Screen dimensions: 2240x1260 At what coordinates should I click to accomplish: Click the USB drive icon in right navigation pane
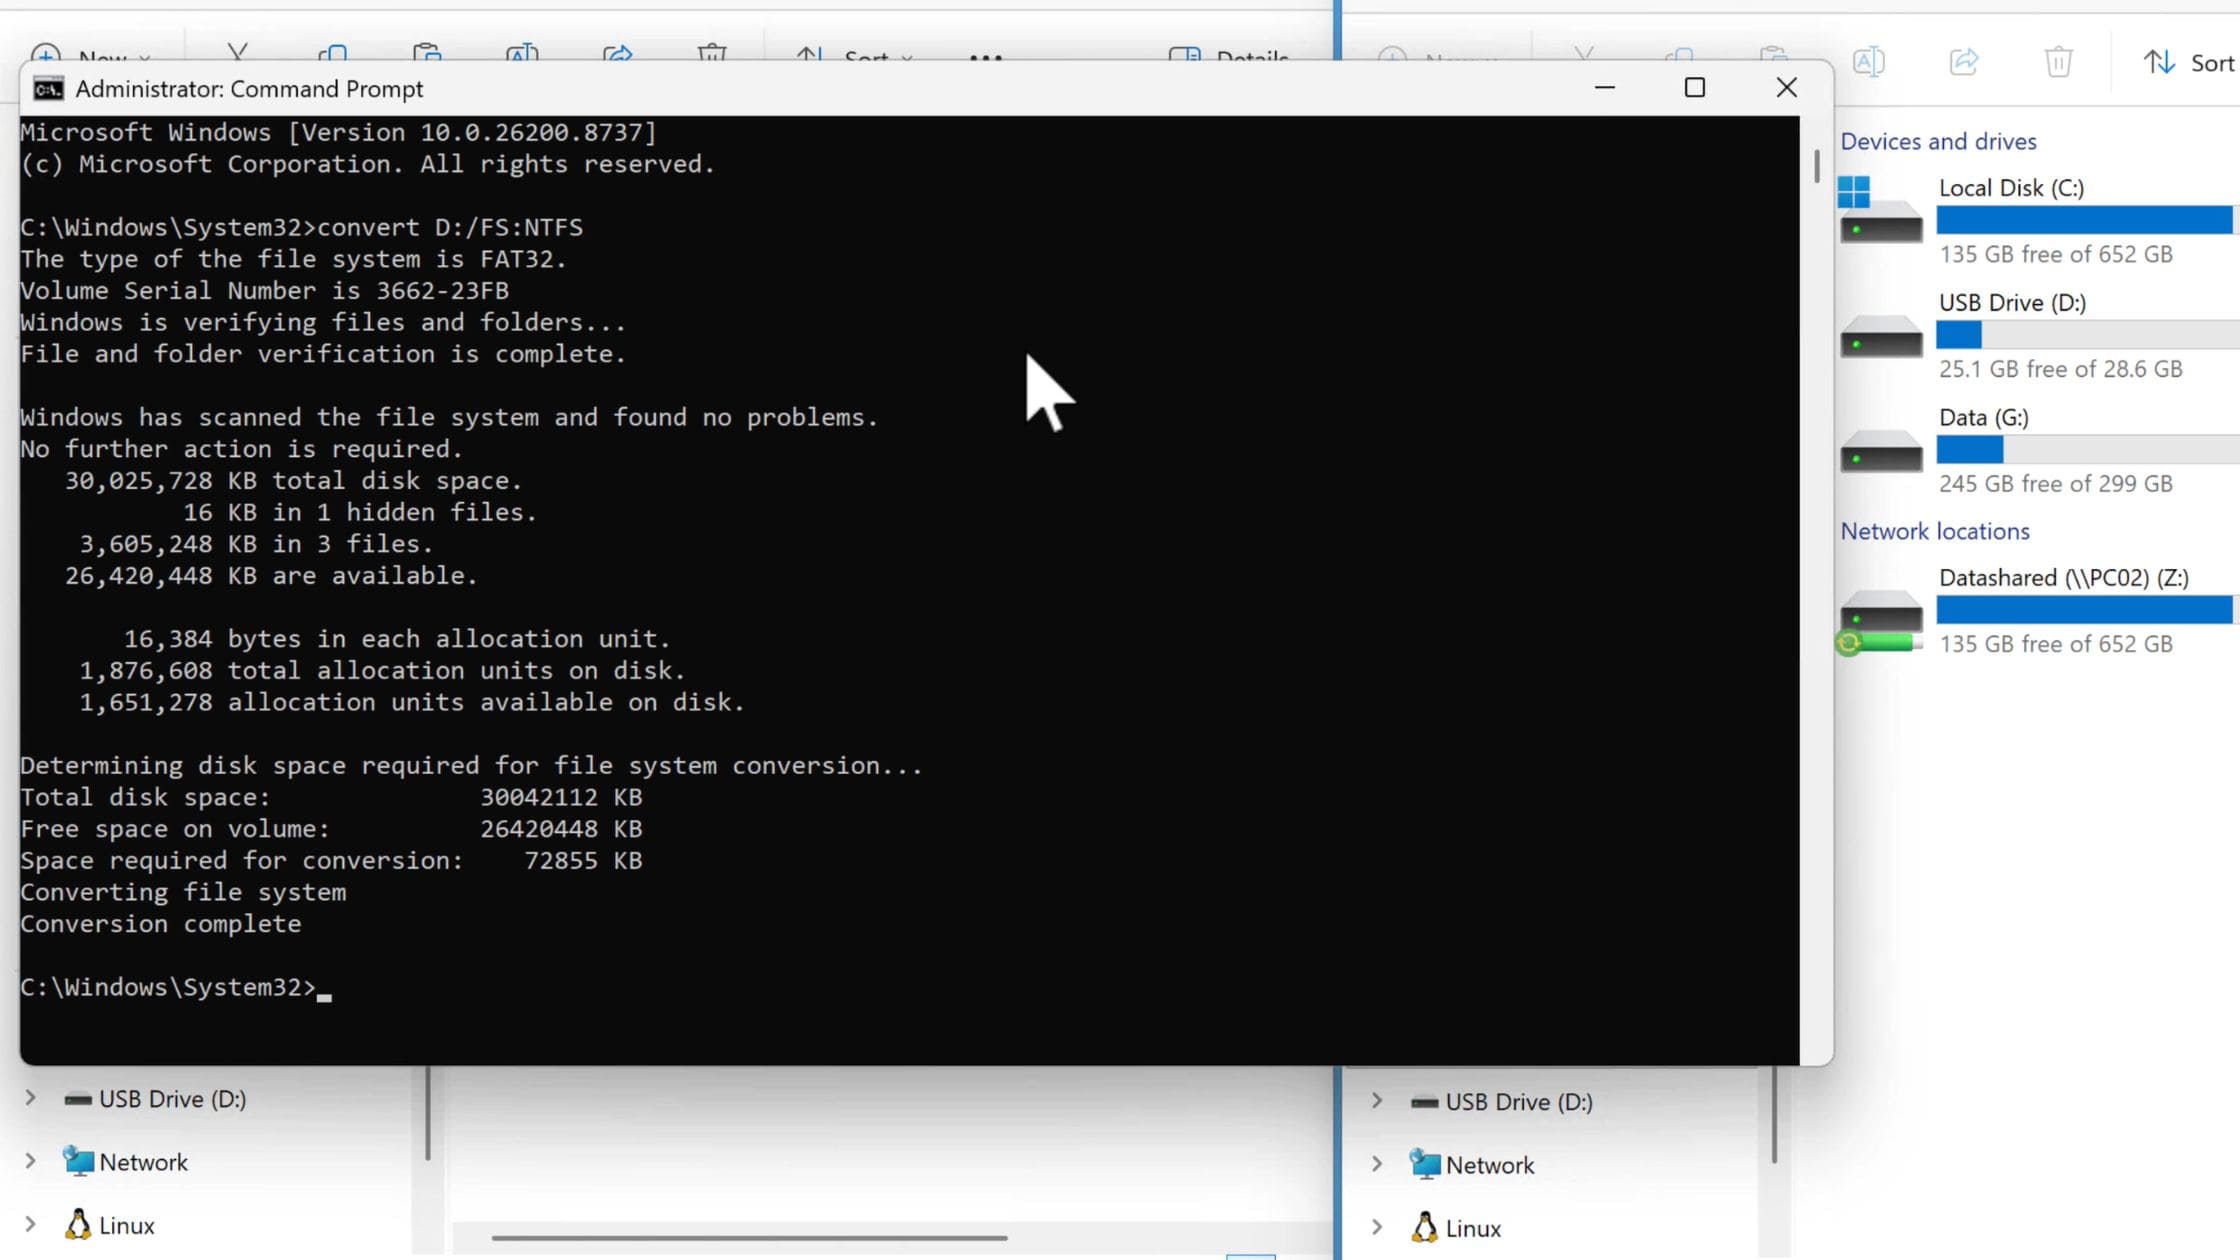coord(1425,1102)
